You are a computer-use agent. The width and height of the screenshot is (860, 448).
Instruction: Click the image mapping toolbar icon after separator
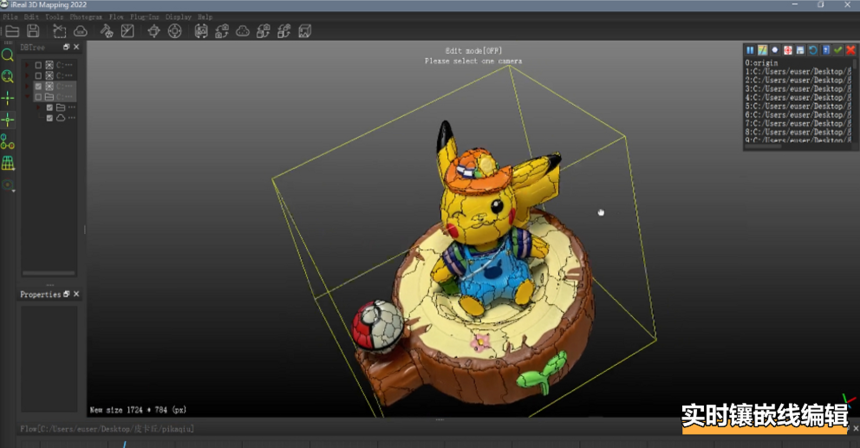click(201, 31)
